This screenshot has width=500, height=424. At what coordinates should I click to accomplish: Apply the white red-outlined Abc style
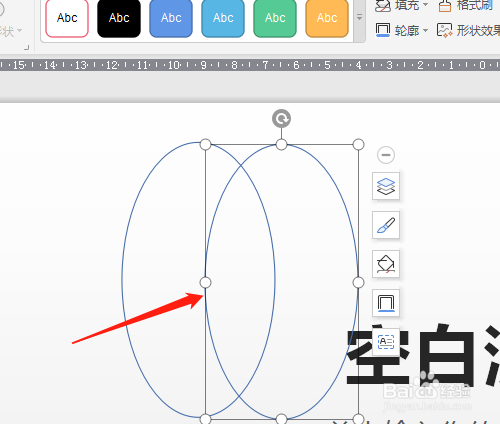(x=67, y=18)
